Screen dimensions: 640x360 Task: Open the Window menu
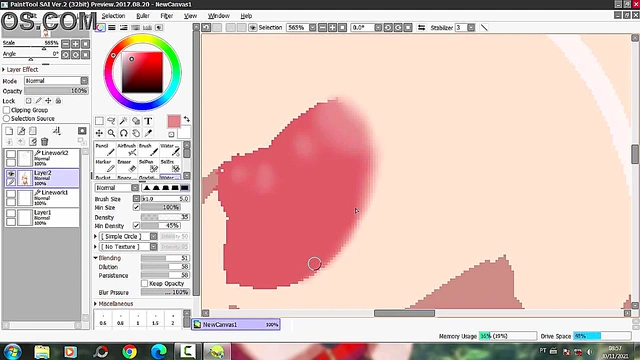(219, 16)
